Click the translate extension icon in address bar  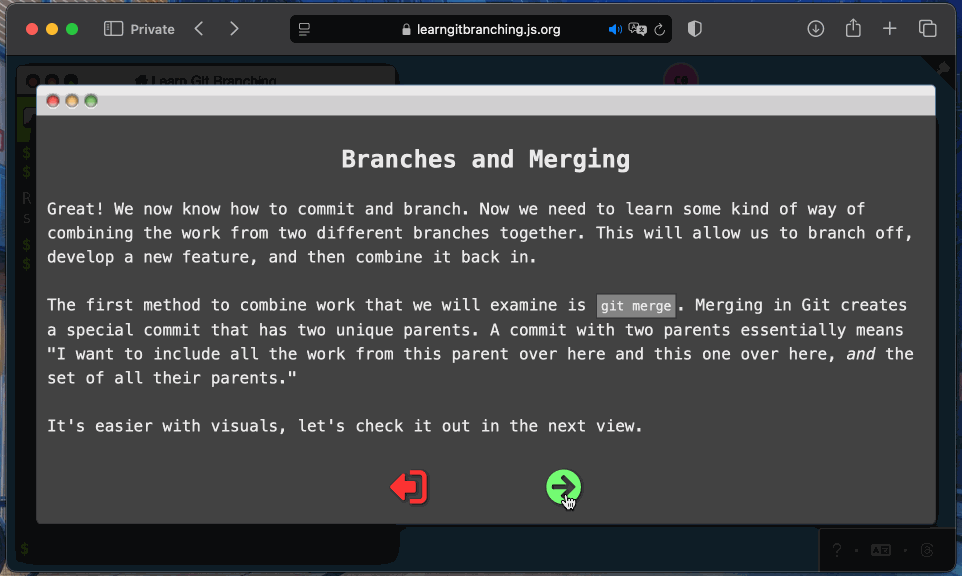pos(637,29)
